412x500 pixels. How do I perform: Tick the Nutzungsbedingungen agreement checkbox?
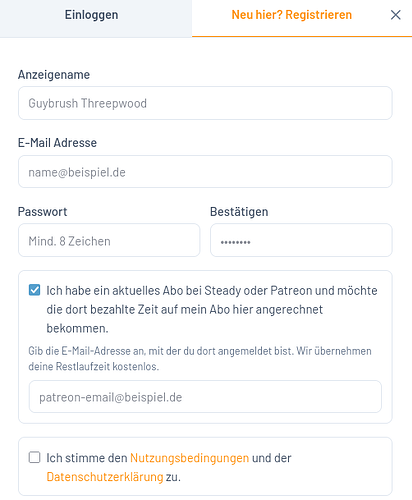[x=34, y=457]
